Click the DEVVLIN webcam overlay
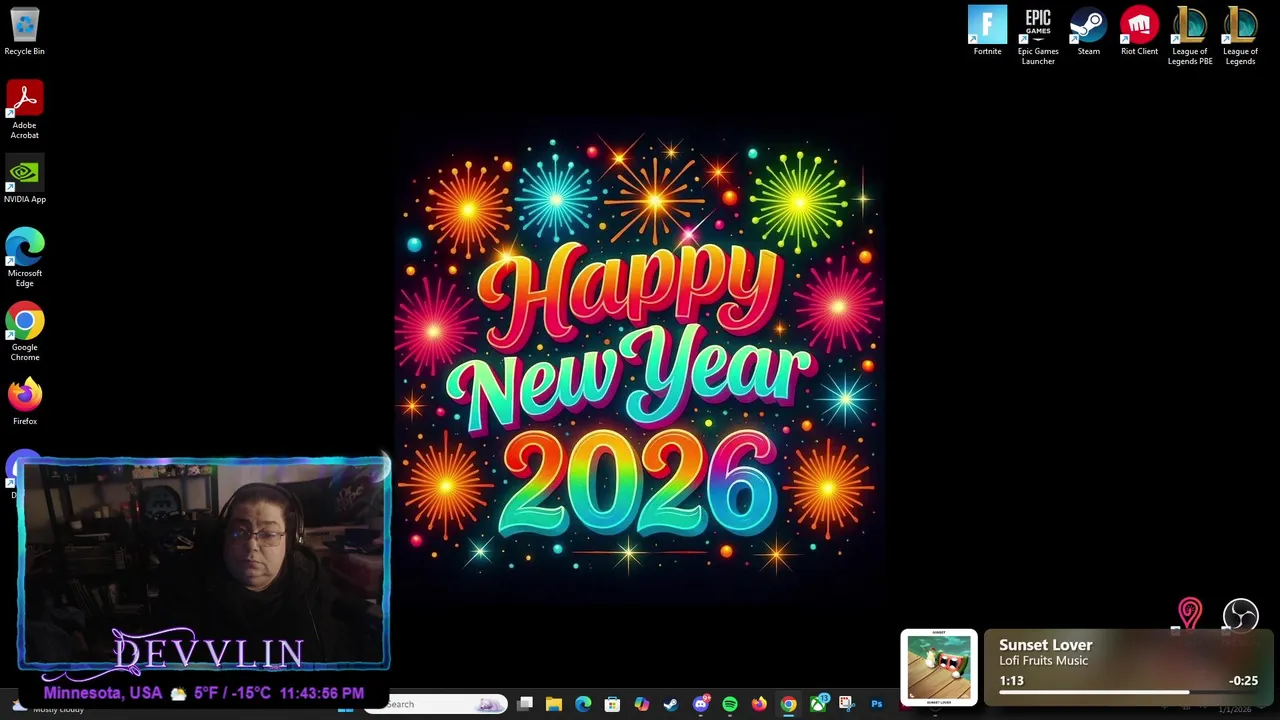 click(204, 564)
